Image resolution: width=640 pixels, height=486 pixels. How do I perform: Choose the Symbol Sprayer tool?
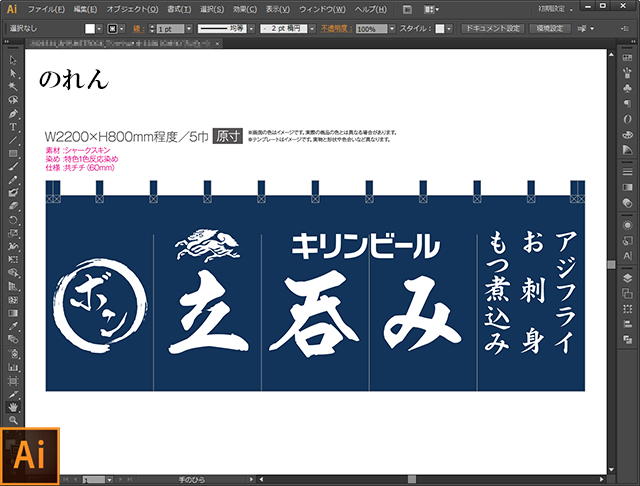point(13,353)
